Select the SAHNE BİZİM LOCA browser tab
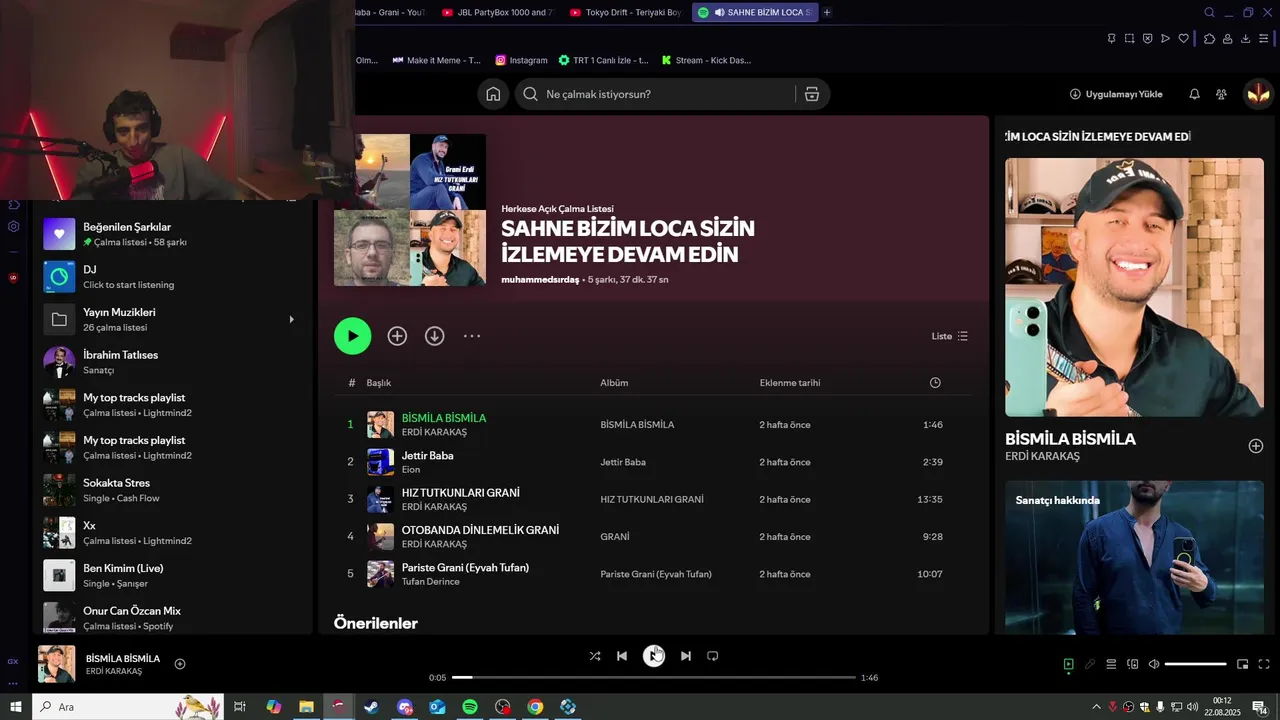 pyautogui.click(x=755, y=12)
